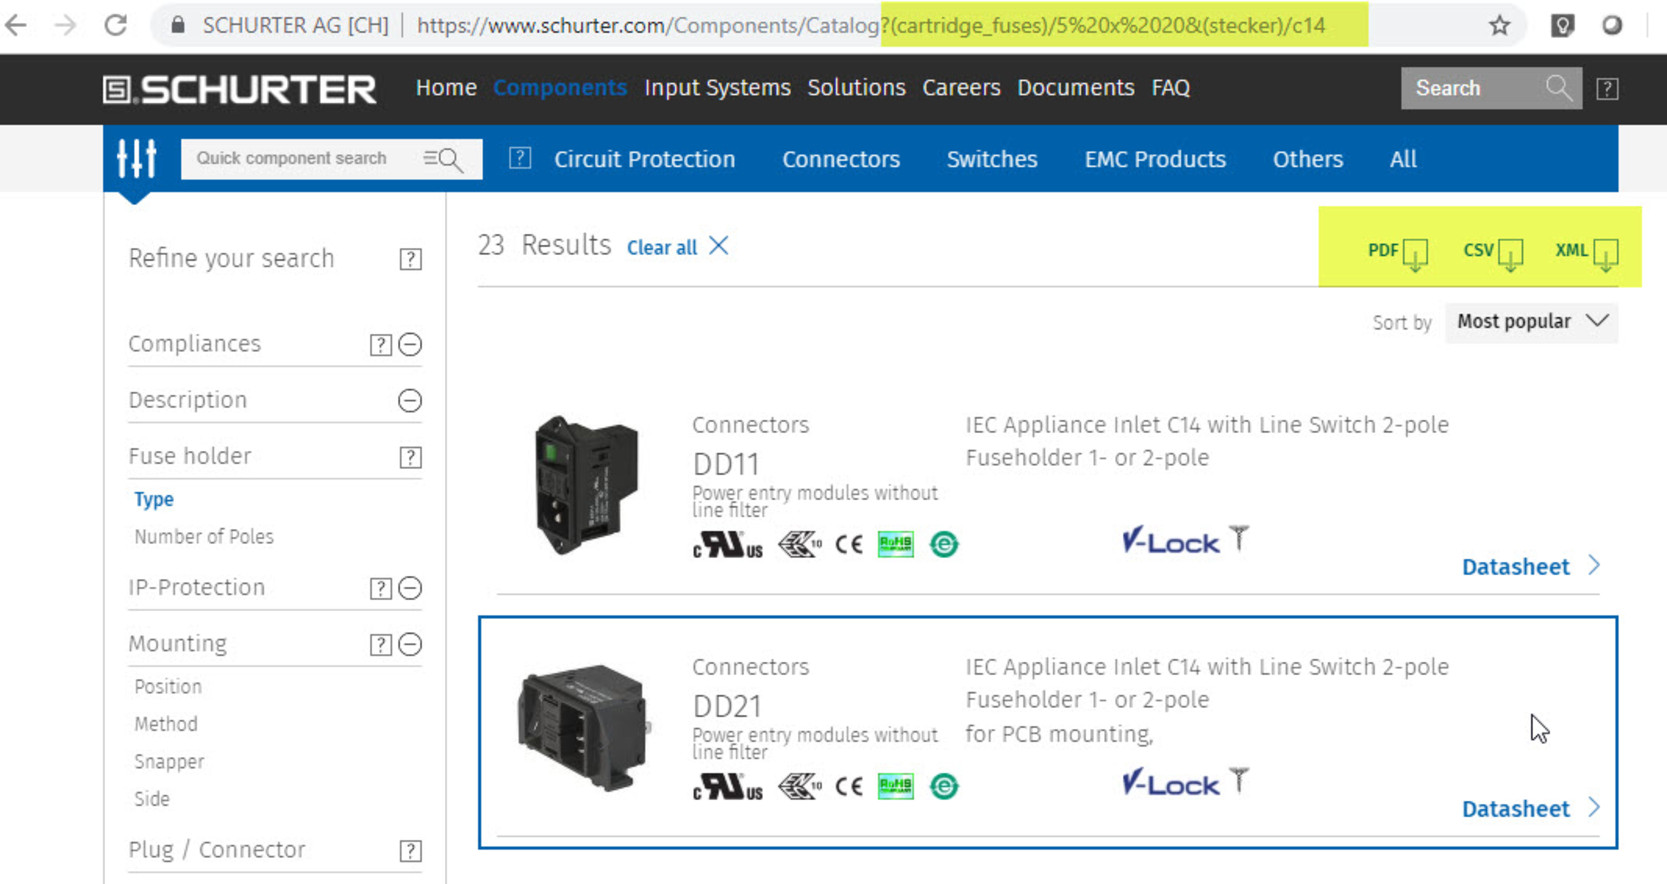Open the Components menu item
The image size is (1667, 884).
tap(560, 88)
